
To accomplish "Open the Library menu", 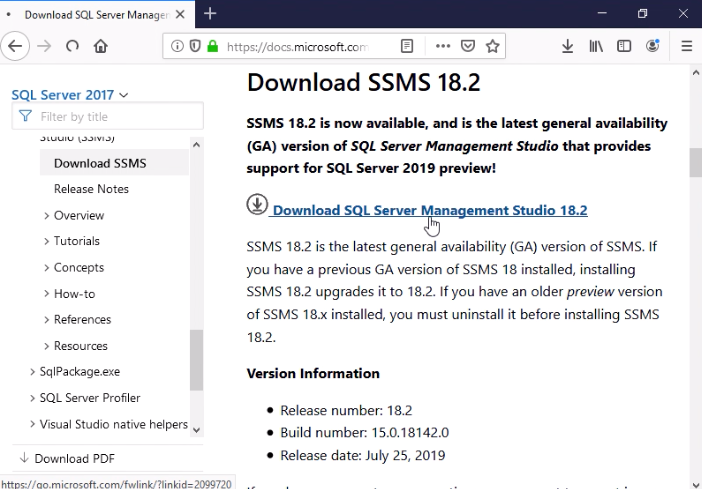I will coord(596,46).
